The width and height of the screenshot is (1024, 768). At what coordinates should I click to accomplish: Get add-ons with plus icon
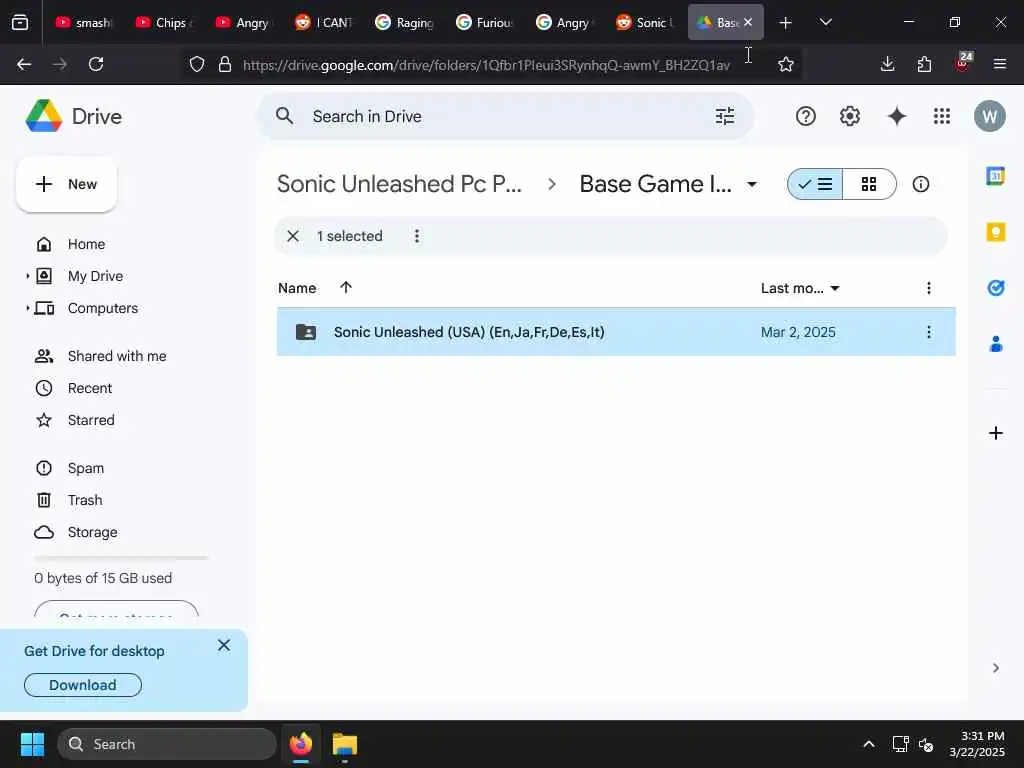click(x=995, y=433)
